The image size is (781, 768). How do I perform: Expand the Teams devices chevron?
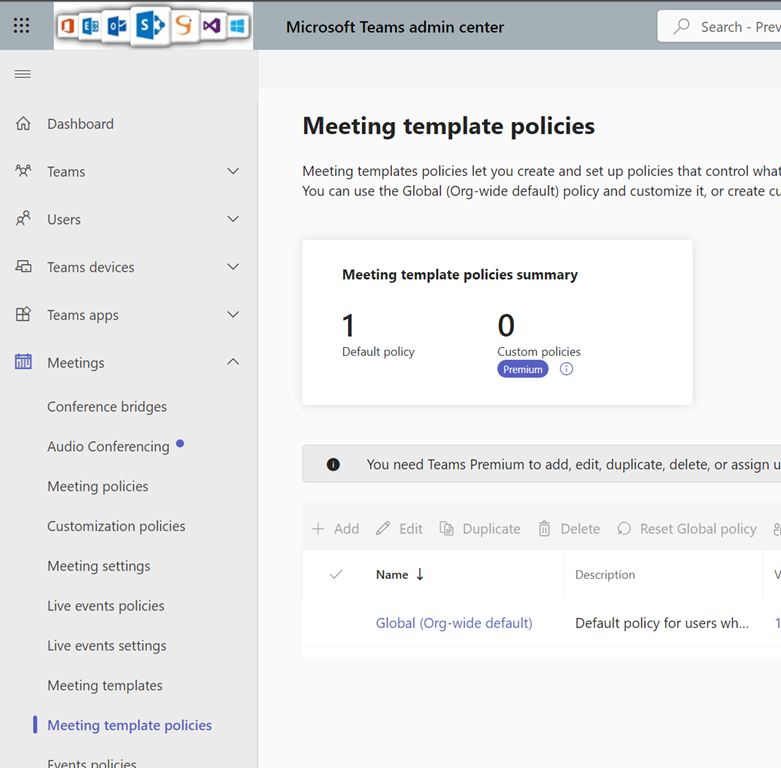(x=233, y=267)
